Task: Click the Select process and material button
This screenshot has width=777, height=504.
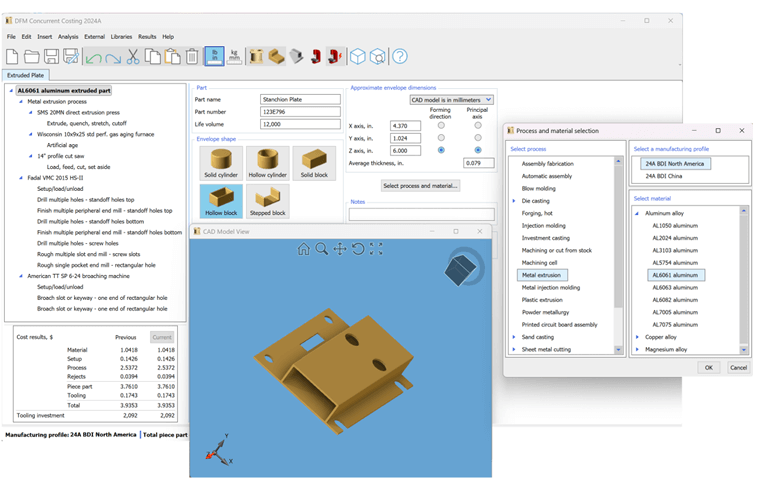Action: pyautogui.click(x=421, y=186)
